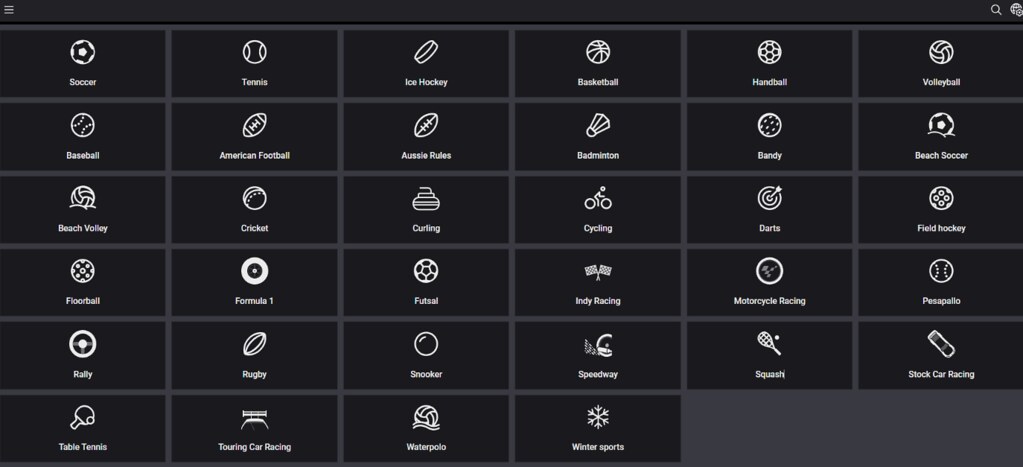Click the Ice Hockey puck icon
Viewport: 1023px width, 467px height.
[426, 52]
